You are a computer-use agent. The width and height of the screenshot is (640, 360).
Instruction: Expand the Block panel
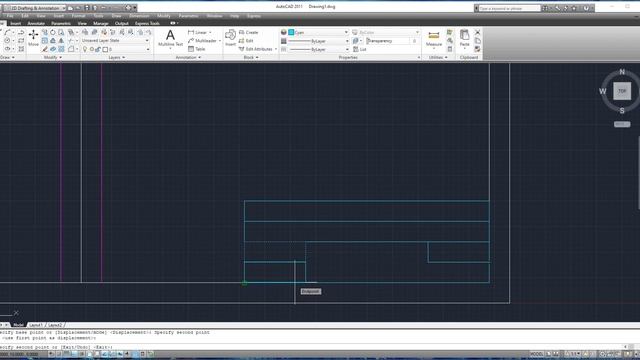[x=251, y=58]
